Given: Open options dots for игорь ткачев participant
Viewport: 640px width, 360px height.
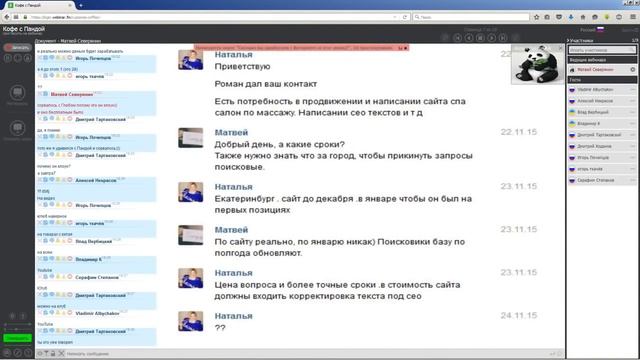Looking at the screenshot, I should tap(633, 169).
